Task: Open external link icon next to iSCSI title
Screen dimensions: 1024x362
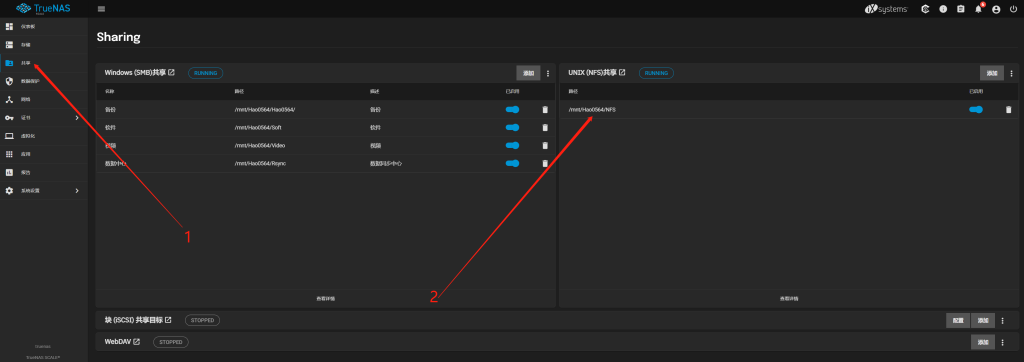Action: (168, 320)
